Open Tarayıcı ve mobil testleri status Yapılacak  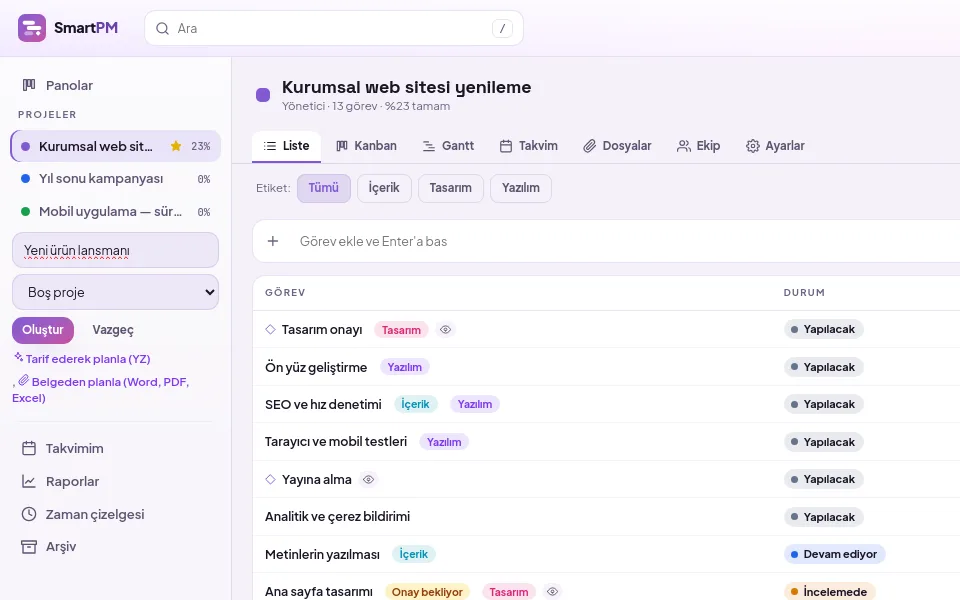tap(823, 442)
